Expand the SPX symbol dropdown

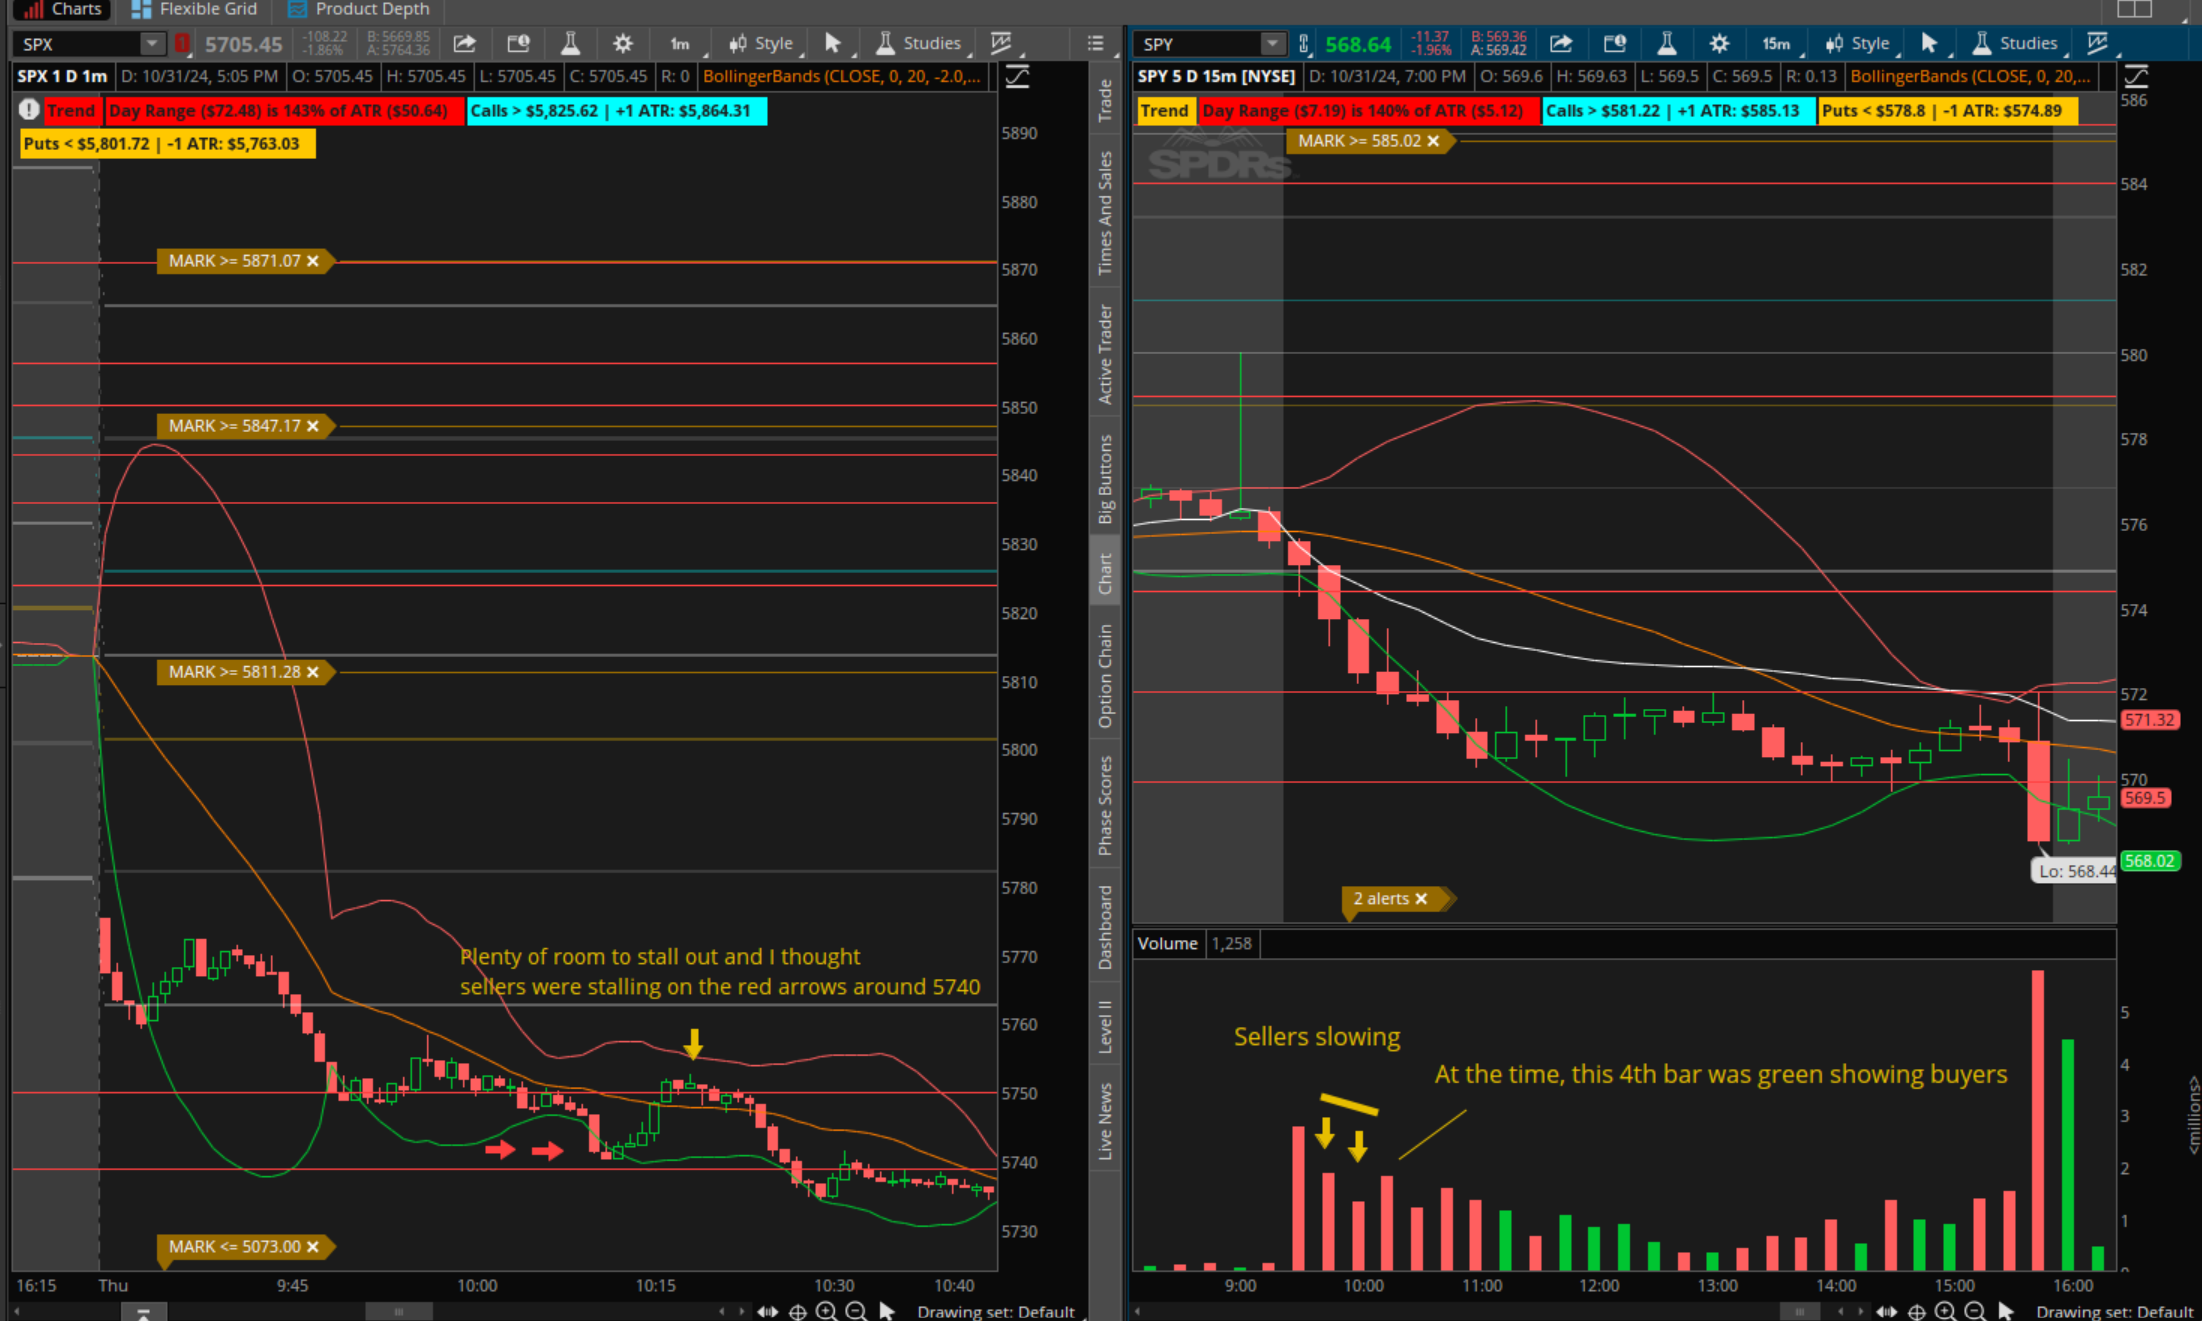coord(151,44)
